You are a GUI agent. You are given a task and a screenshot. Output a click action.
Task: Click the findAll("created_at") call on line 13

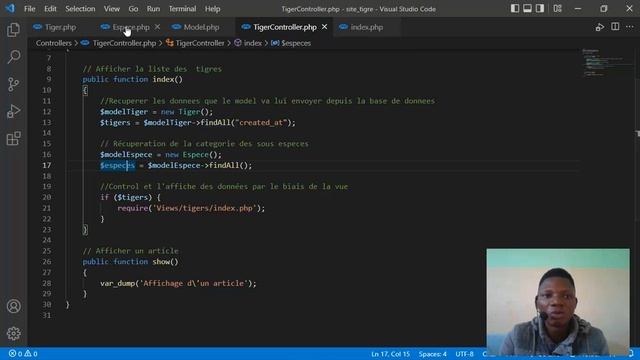pyautogui.click(x=247, y=122)
